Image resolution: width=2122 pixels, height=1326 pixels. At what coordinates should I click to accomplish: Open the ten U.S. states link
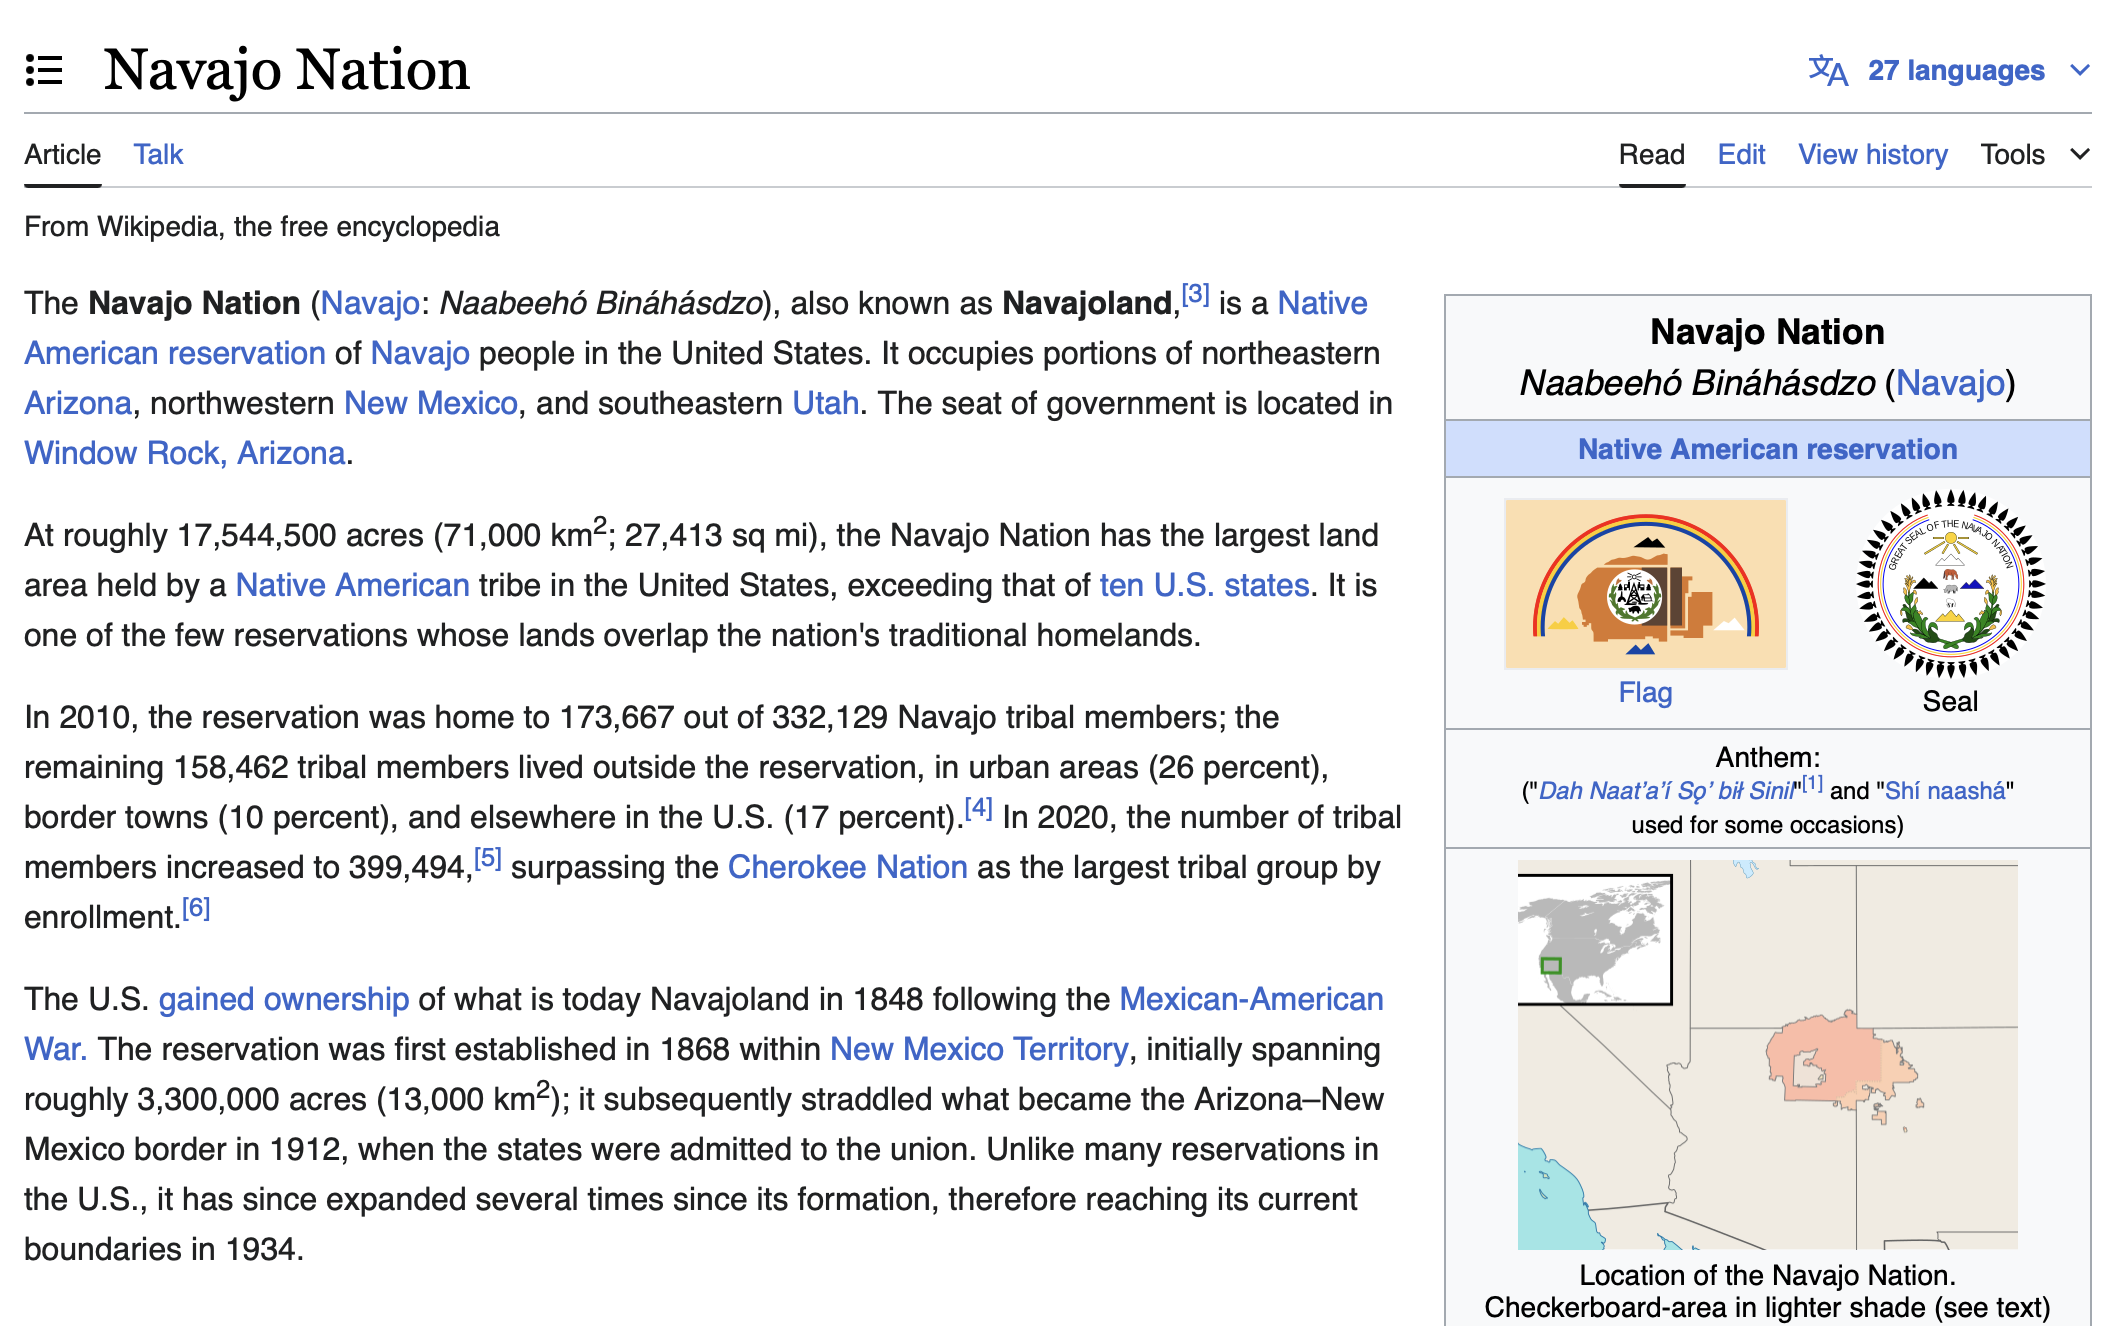(x=1204, y=585)
